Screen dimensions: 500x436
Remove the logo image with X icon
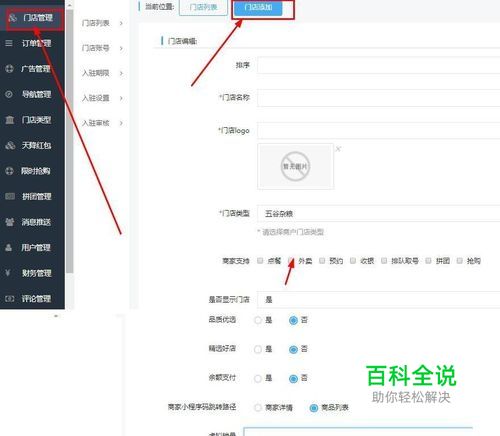pos(338,149)
